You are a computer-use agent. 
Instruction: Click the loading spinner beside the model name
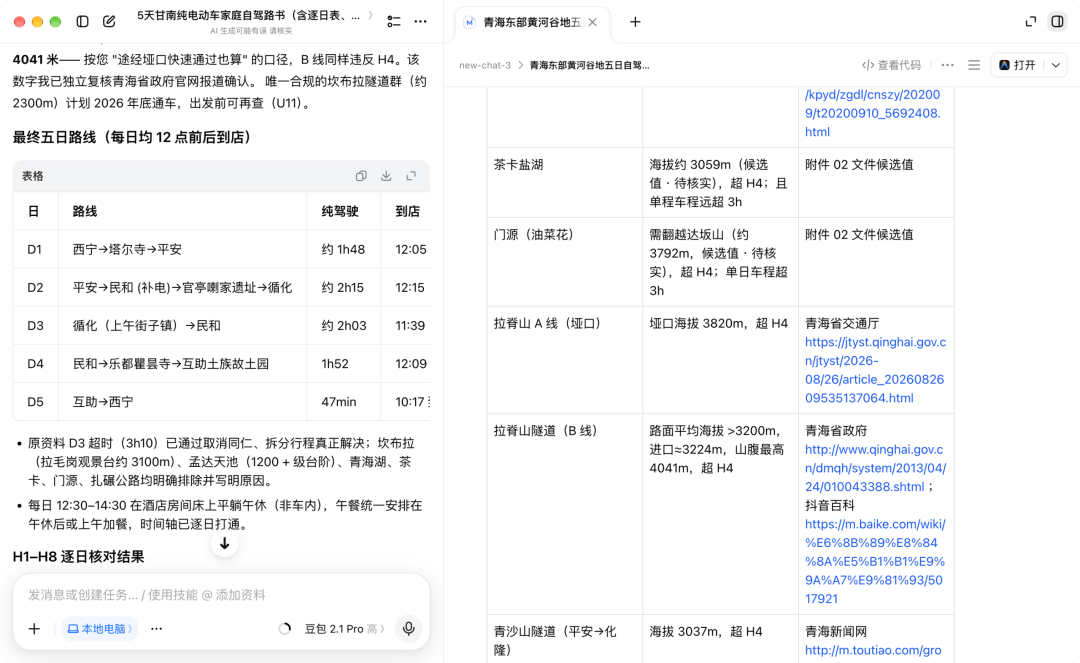pyautogui.click(x=284, y=629)
